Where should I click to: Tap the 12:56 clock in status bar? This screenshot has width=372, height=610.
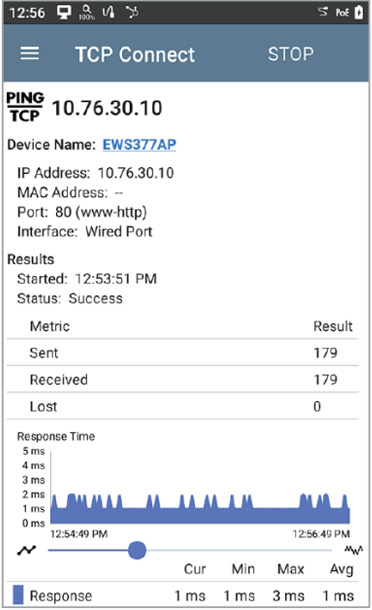click(27, 13)
